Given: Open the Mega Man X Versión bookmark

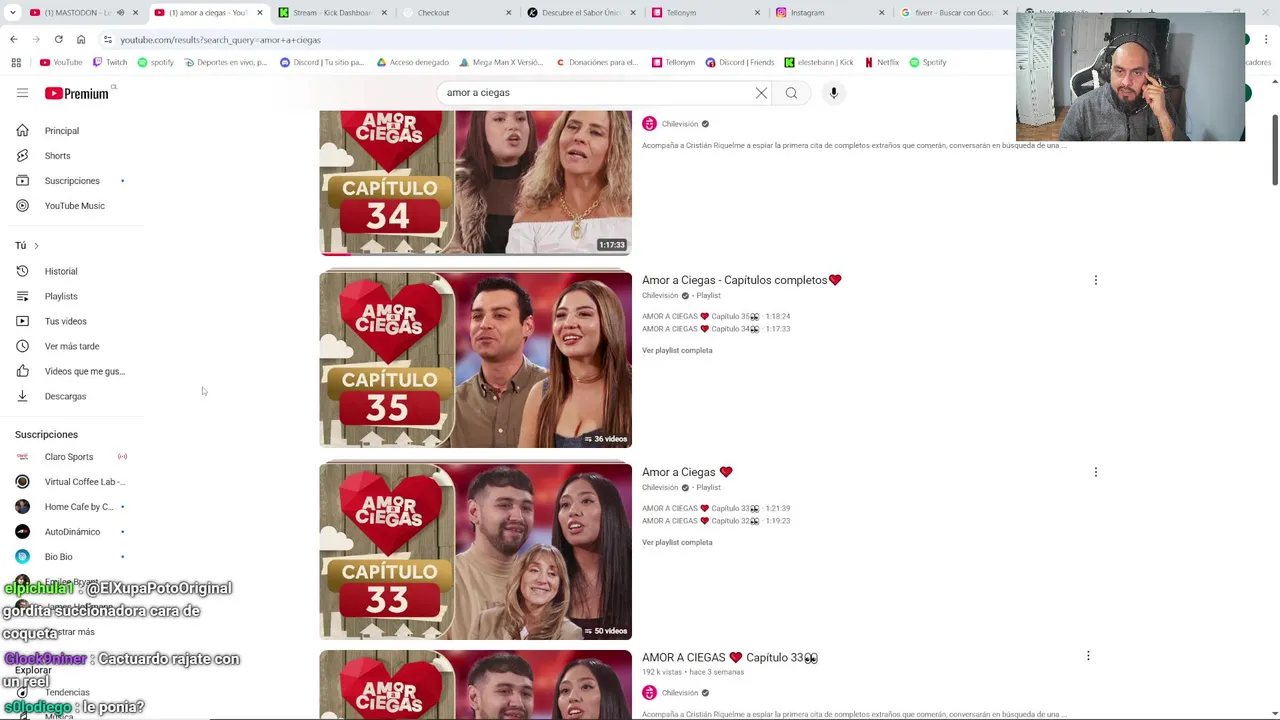Looking at the screenshot, I should (x=500, y=62).
